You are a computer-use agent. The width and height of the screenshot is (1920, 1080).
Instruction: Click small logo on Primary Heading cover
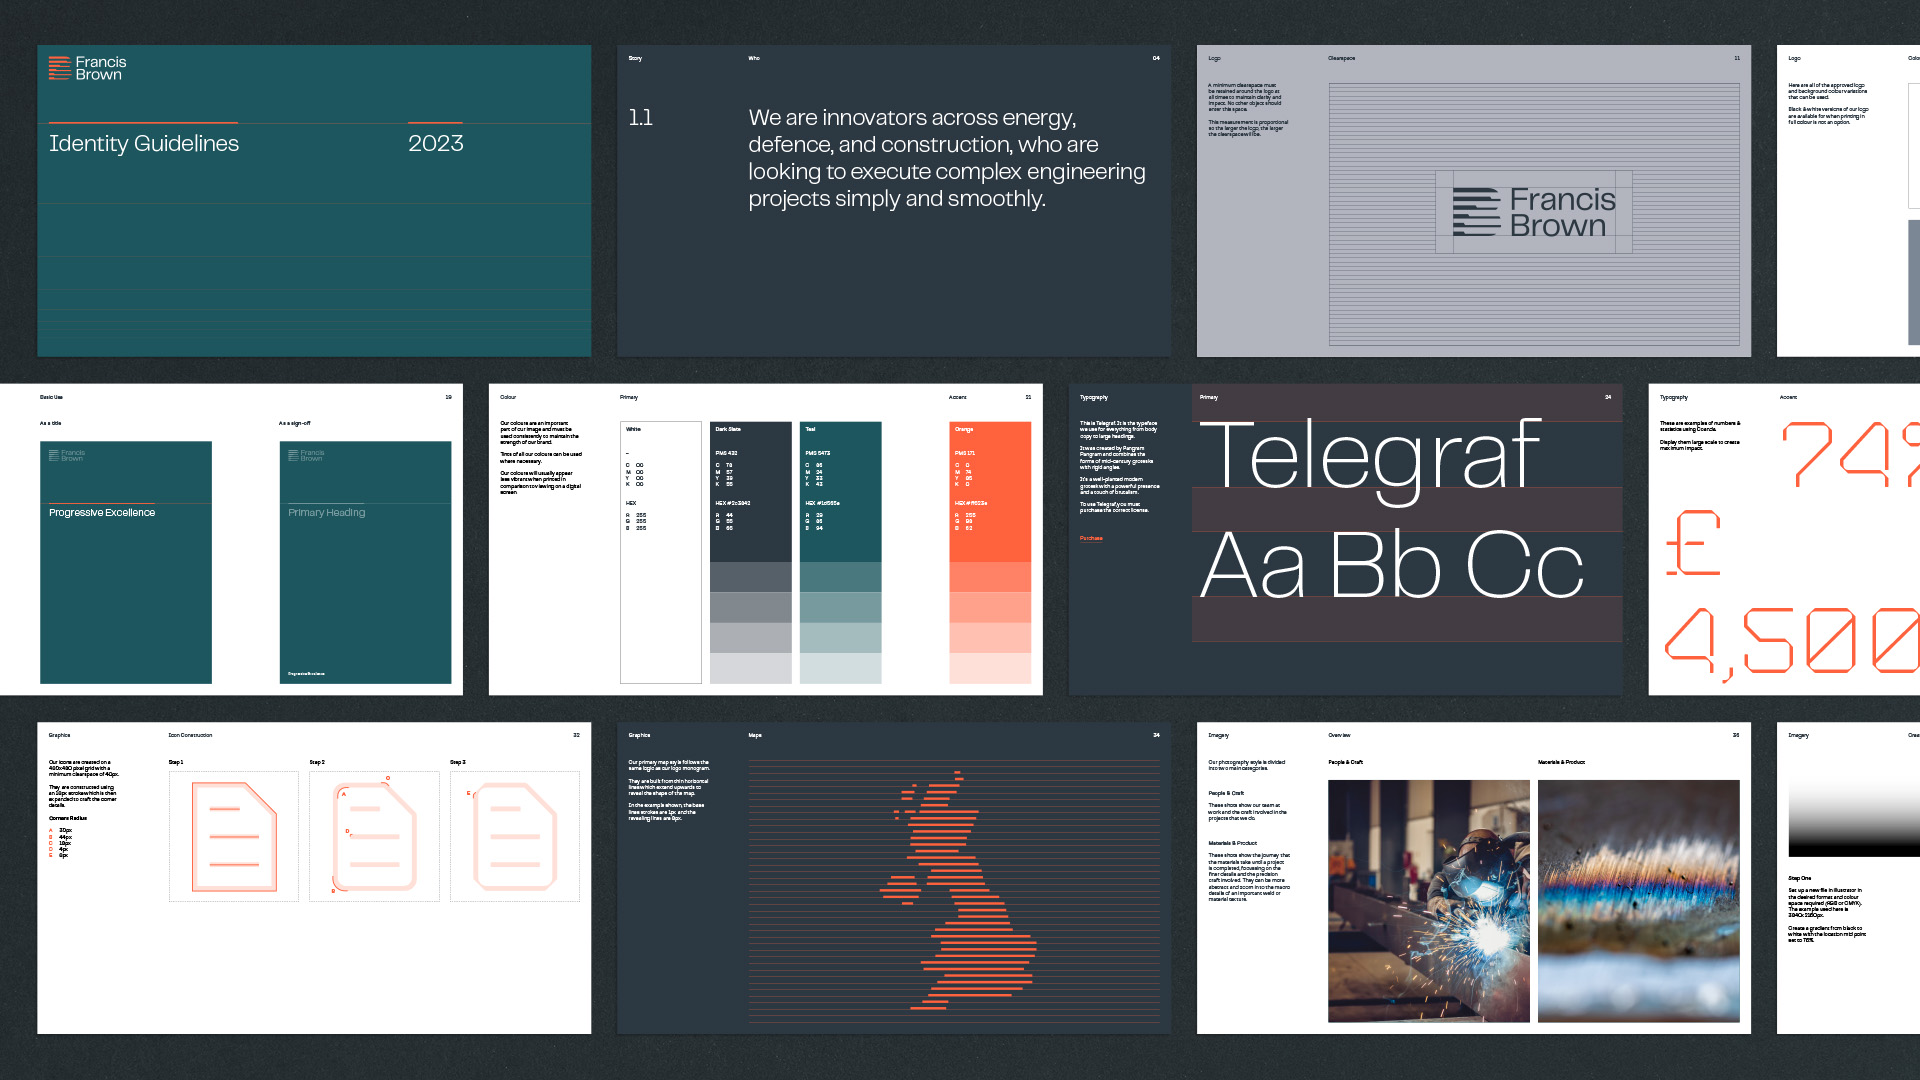pyautogui.click(x=306, y=456)
